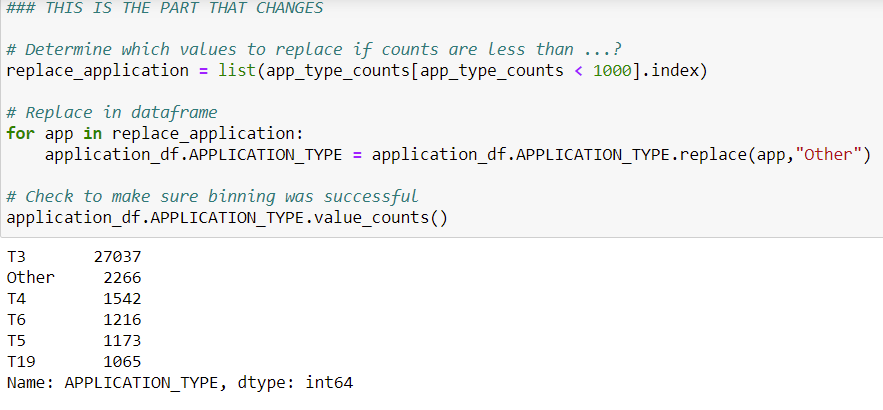The image size is (883, 410).
Task: Click the T5 output row label
Action: pos(16,341)
